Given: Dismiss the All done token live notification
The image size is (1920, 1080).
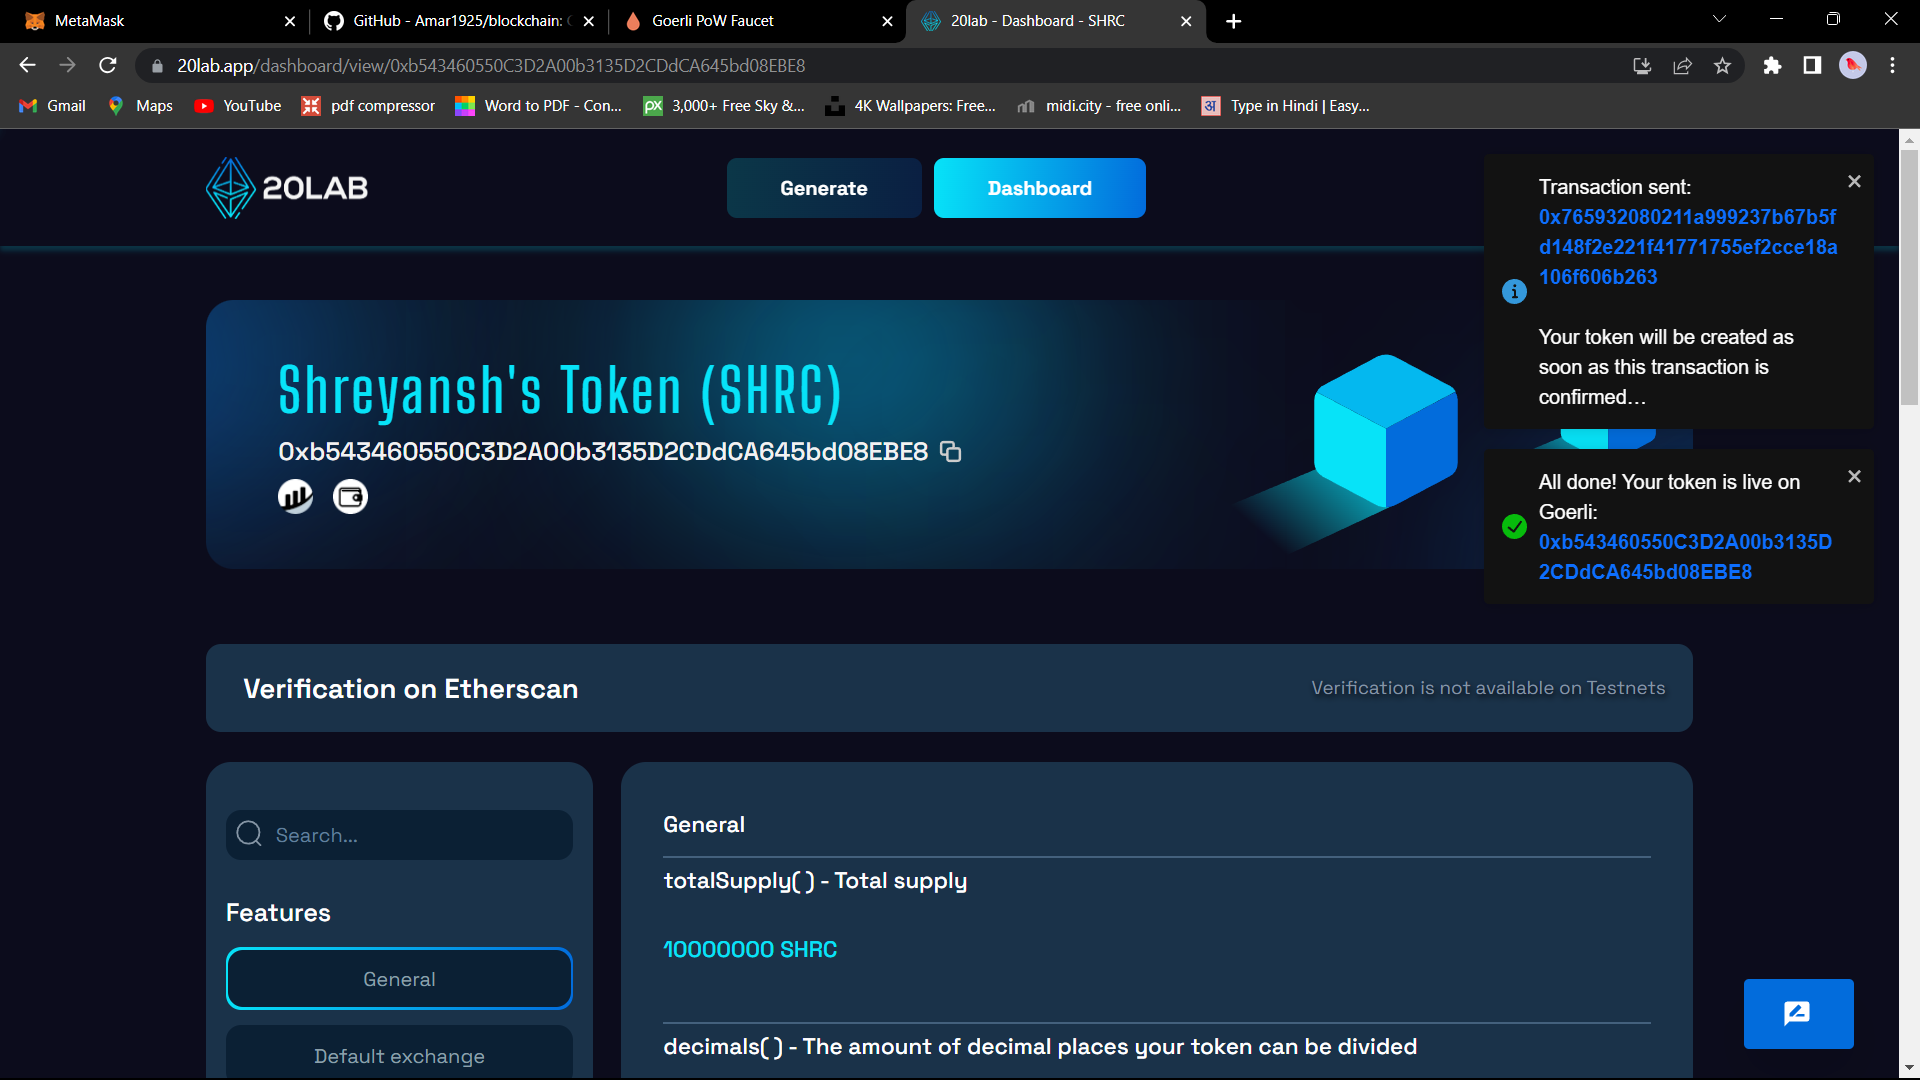Looking at the screenshot, I should tap(1854, 476).
